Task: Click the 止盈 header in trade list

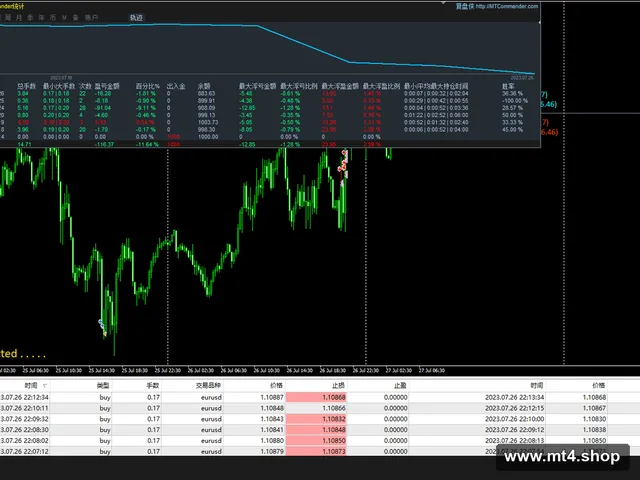Action: 400,385
